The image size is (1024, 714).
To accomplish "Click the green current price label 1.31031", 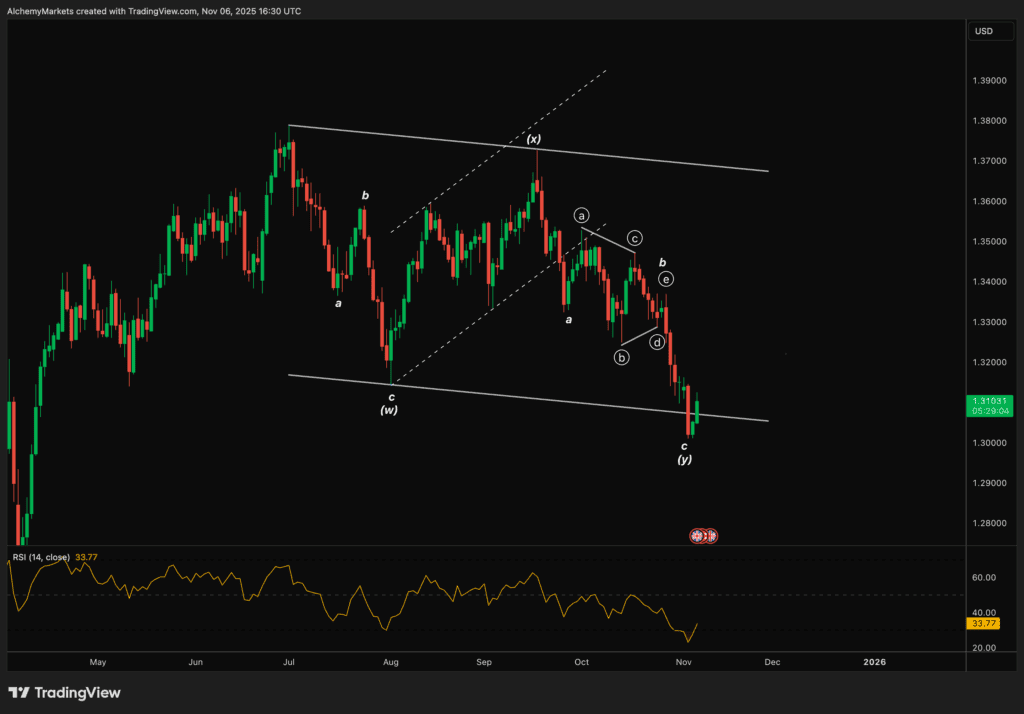I will pos(985,405).
